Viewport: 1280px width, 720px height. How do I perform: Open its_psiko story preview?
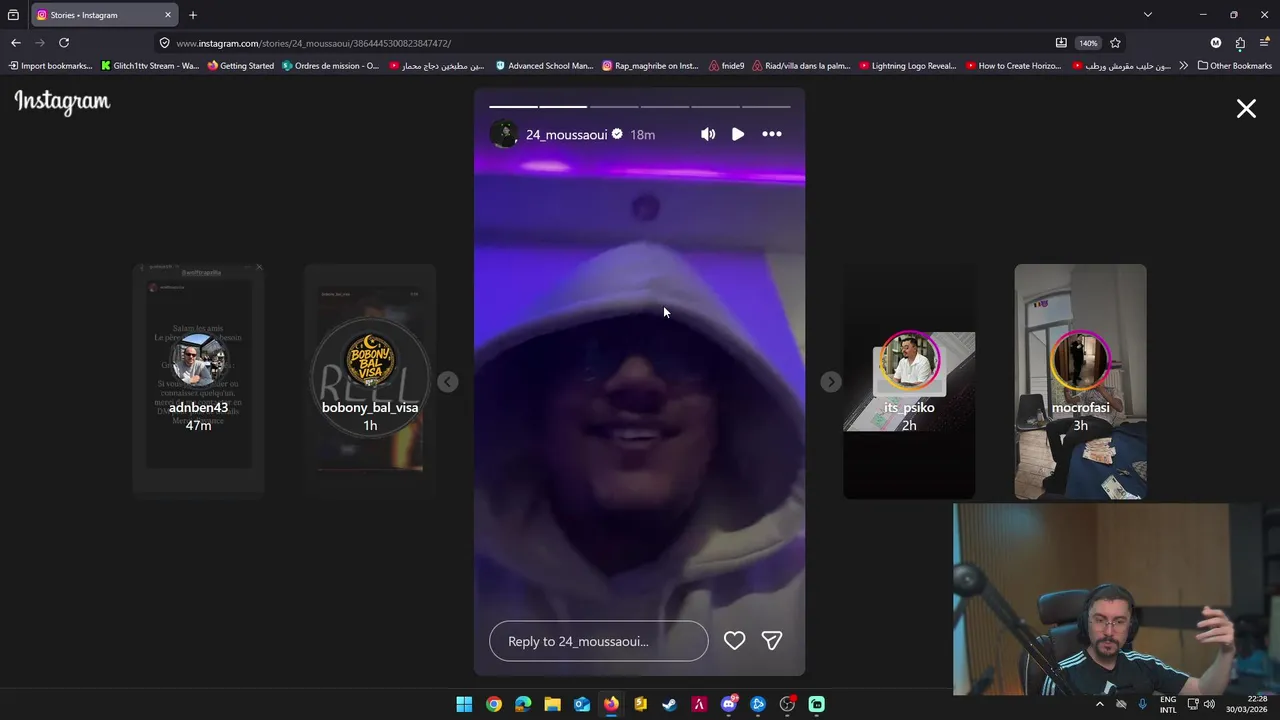click(909, 380)
